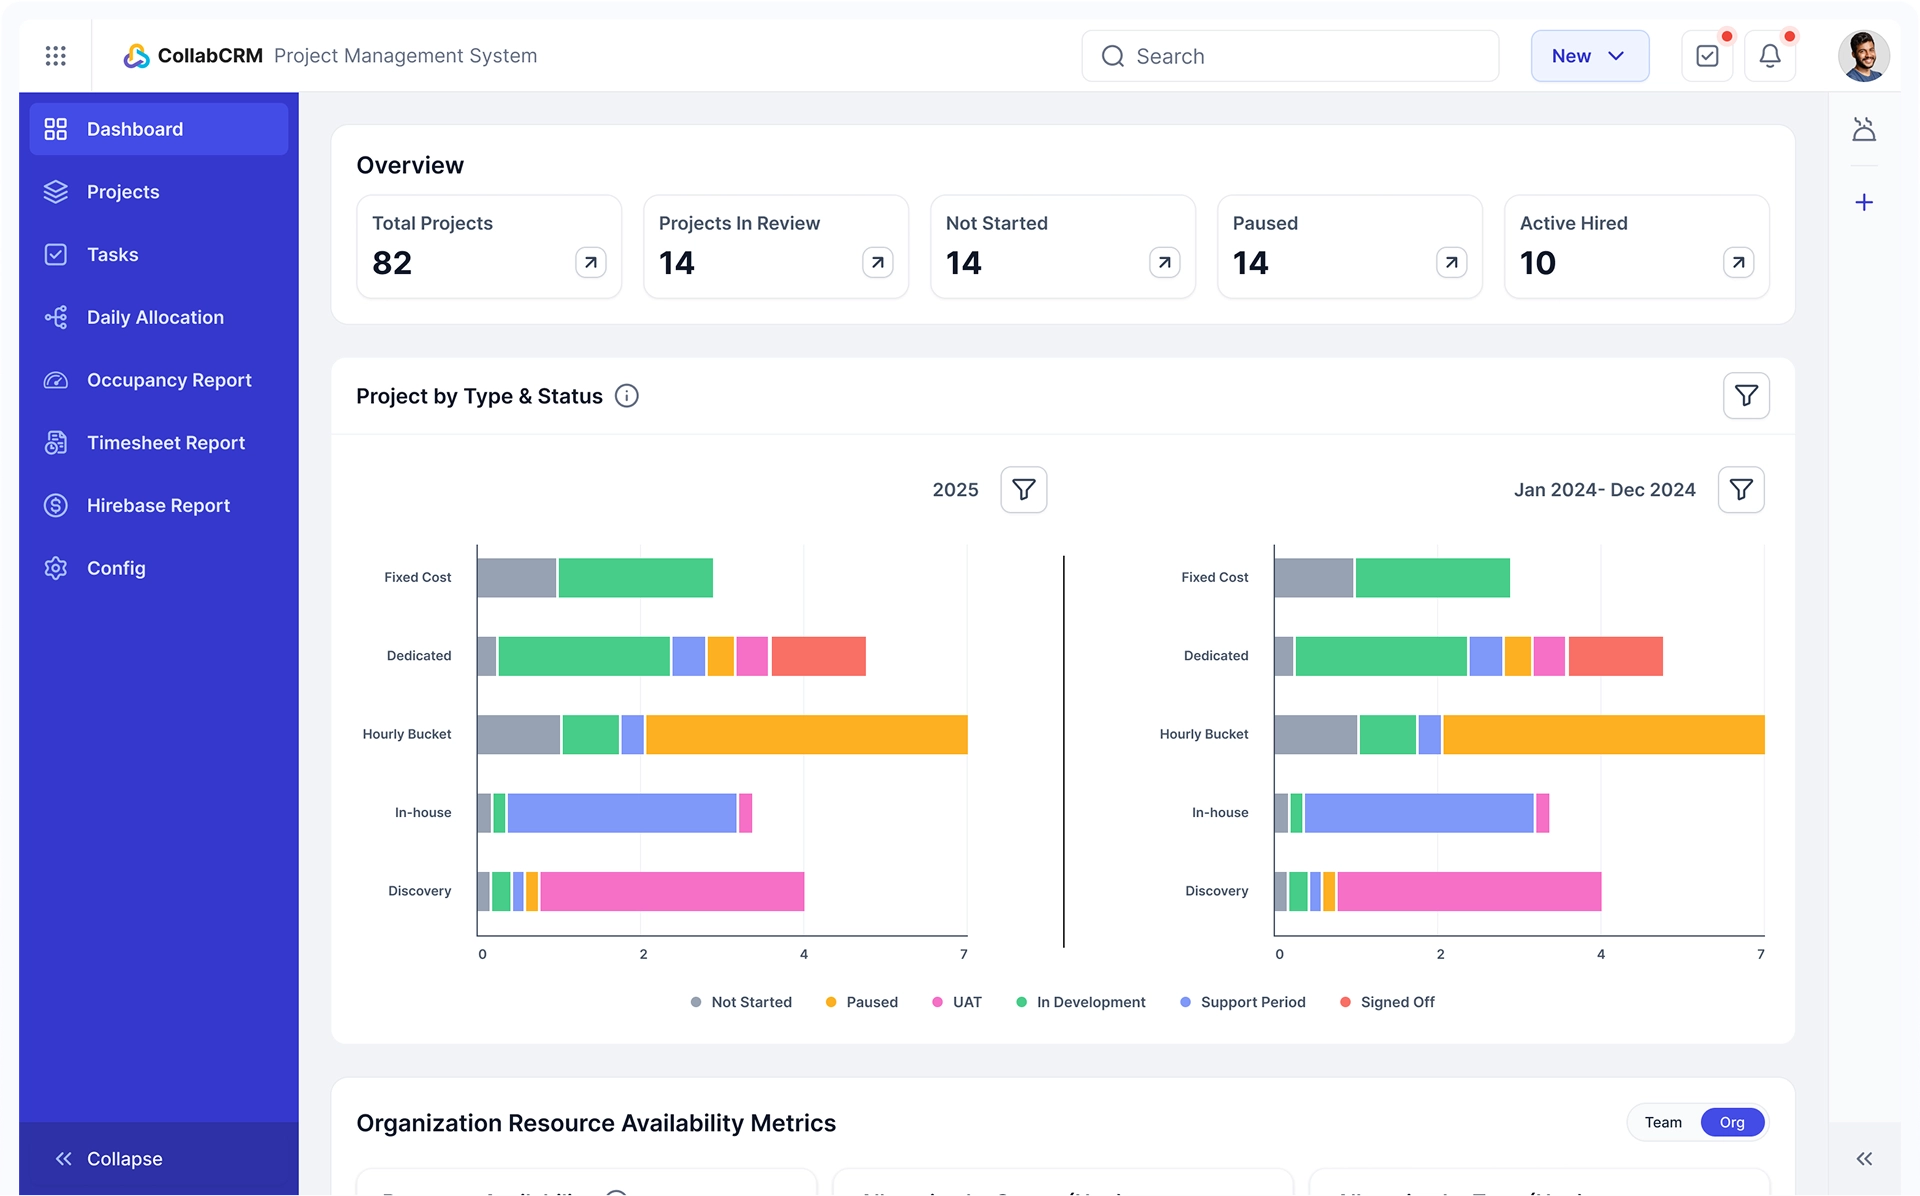Click the plus icon in right rail
The image size is (1920, 1196).
(1864, 203)
